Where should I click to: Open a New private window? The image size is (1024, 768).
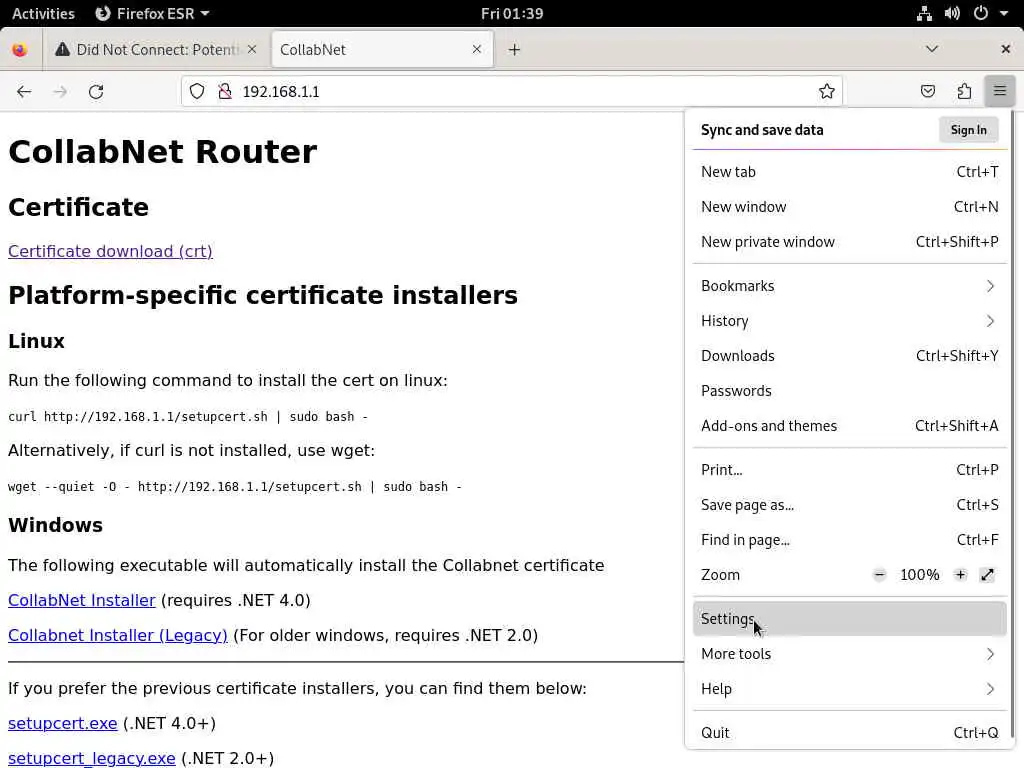[849, 242]
